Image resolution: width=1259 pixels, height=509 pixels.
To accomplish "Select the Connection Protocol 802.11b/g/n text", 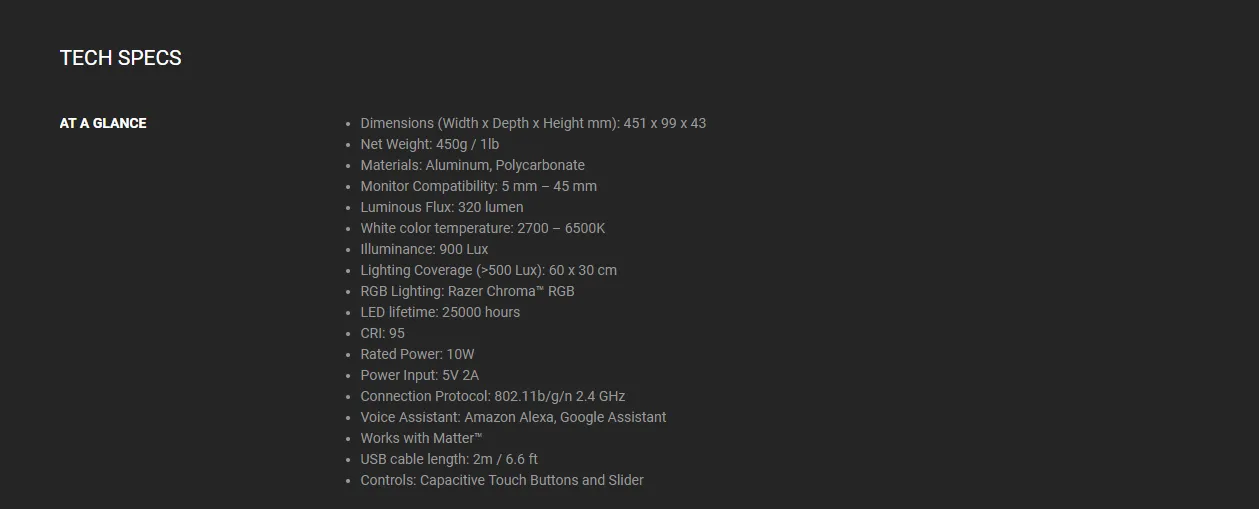I will [x=493, y=396].
